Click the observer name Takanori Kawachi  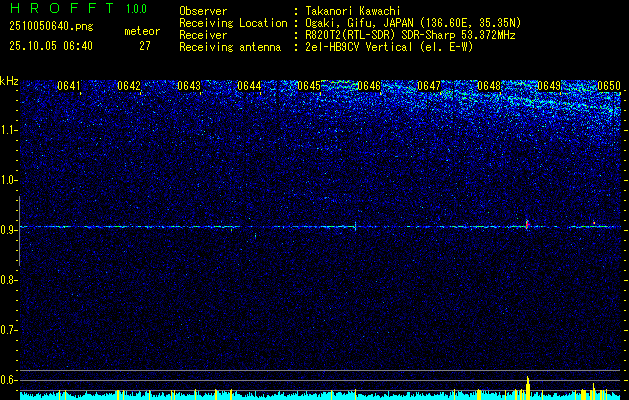(x=353, y=11)
